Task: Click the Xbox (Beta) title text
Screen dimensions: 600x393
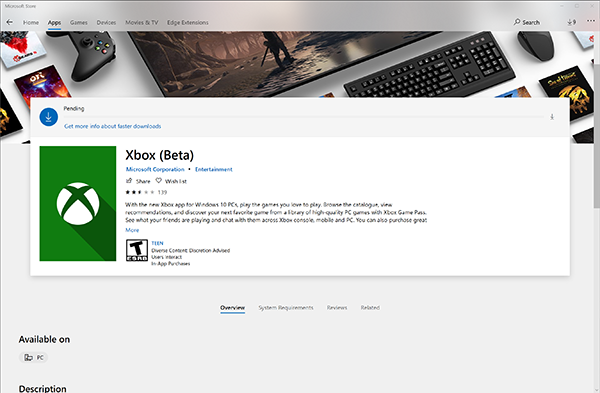Action: [x=160, y=155]
